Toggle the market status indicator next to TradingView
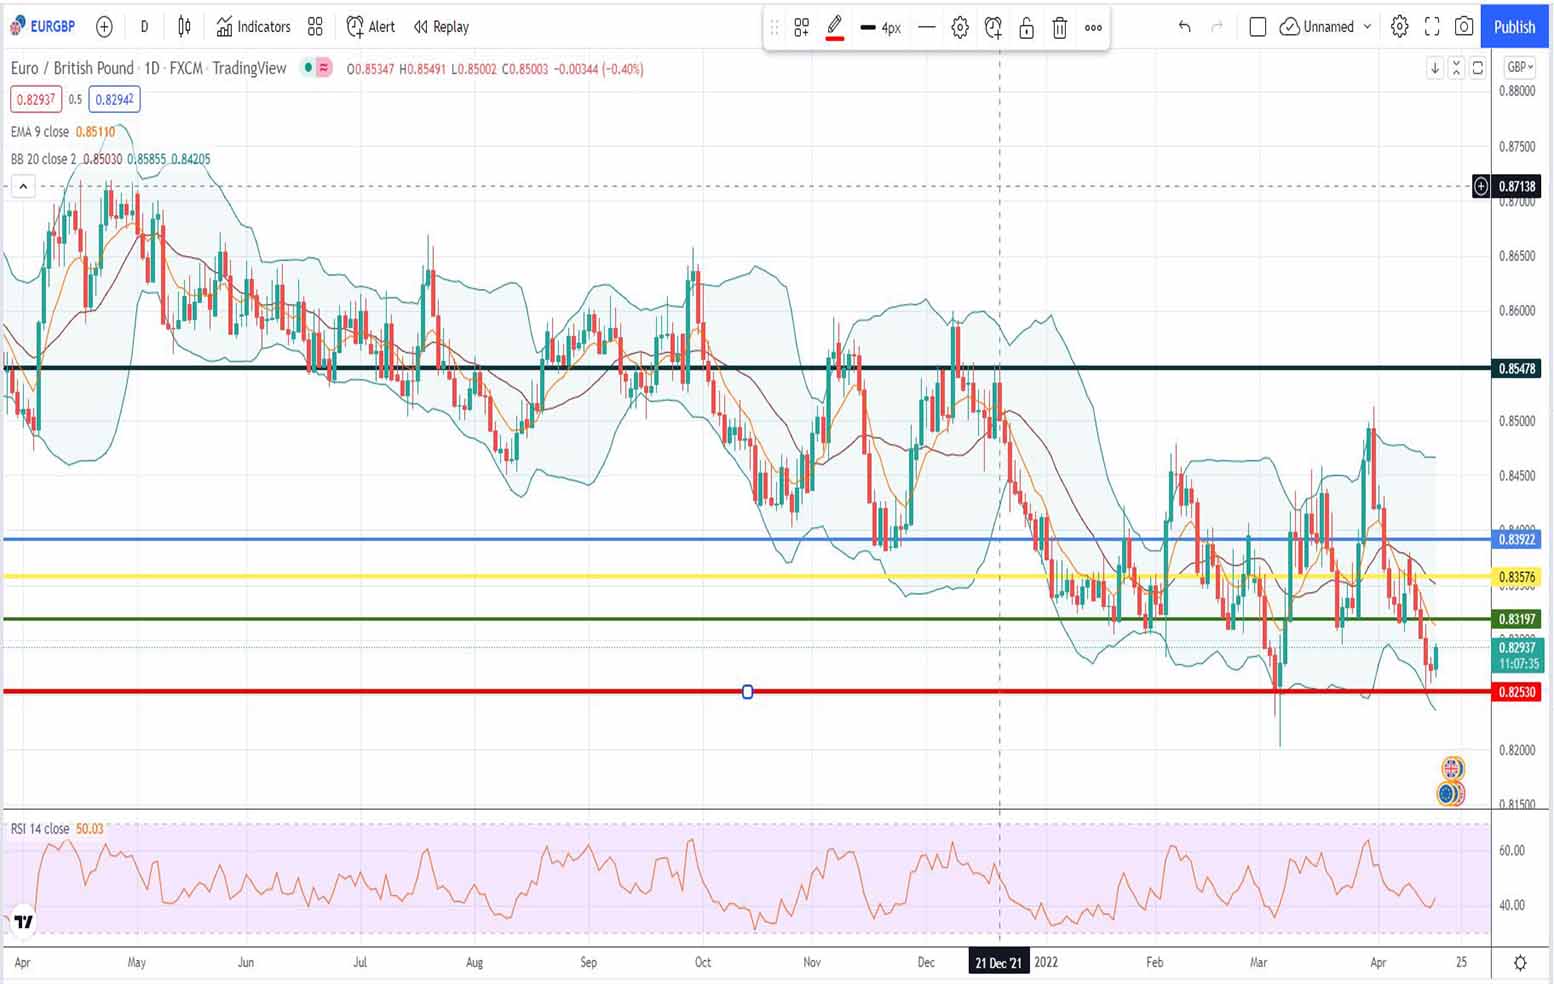Viewport: 1554px width, 984px height. coord(309,68)
